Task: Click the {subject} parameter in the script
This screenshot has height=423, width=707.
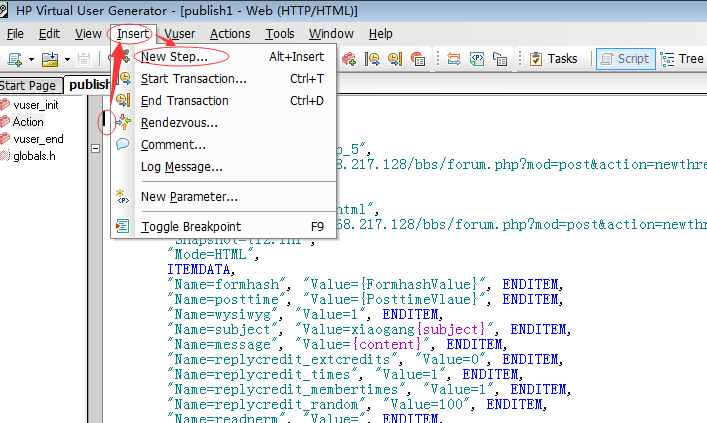Action: click(x=451, y=330)
